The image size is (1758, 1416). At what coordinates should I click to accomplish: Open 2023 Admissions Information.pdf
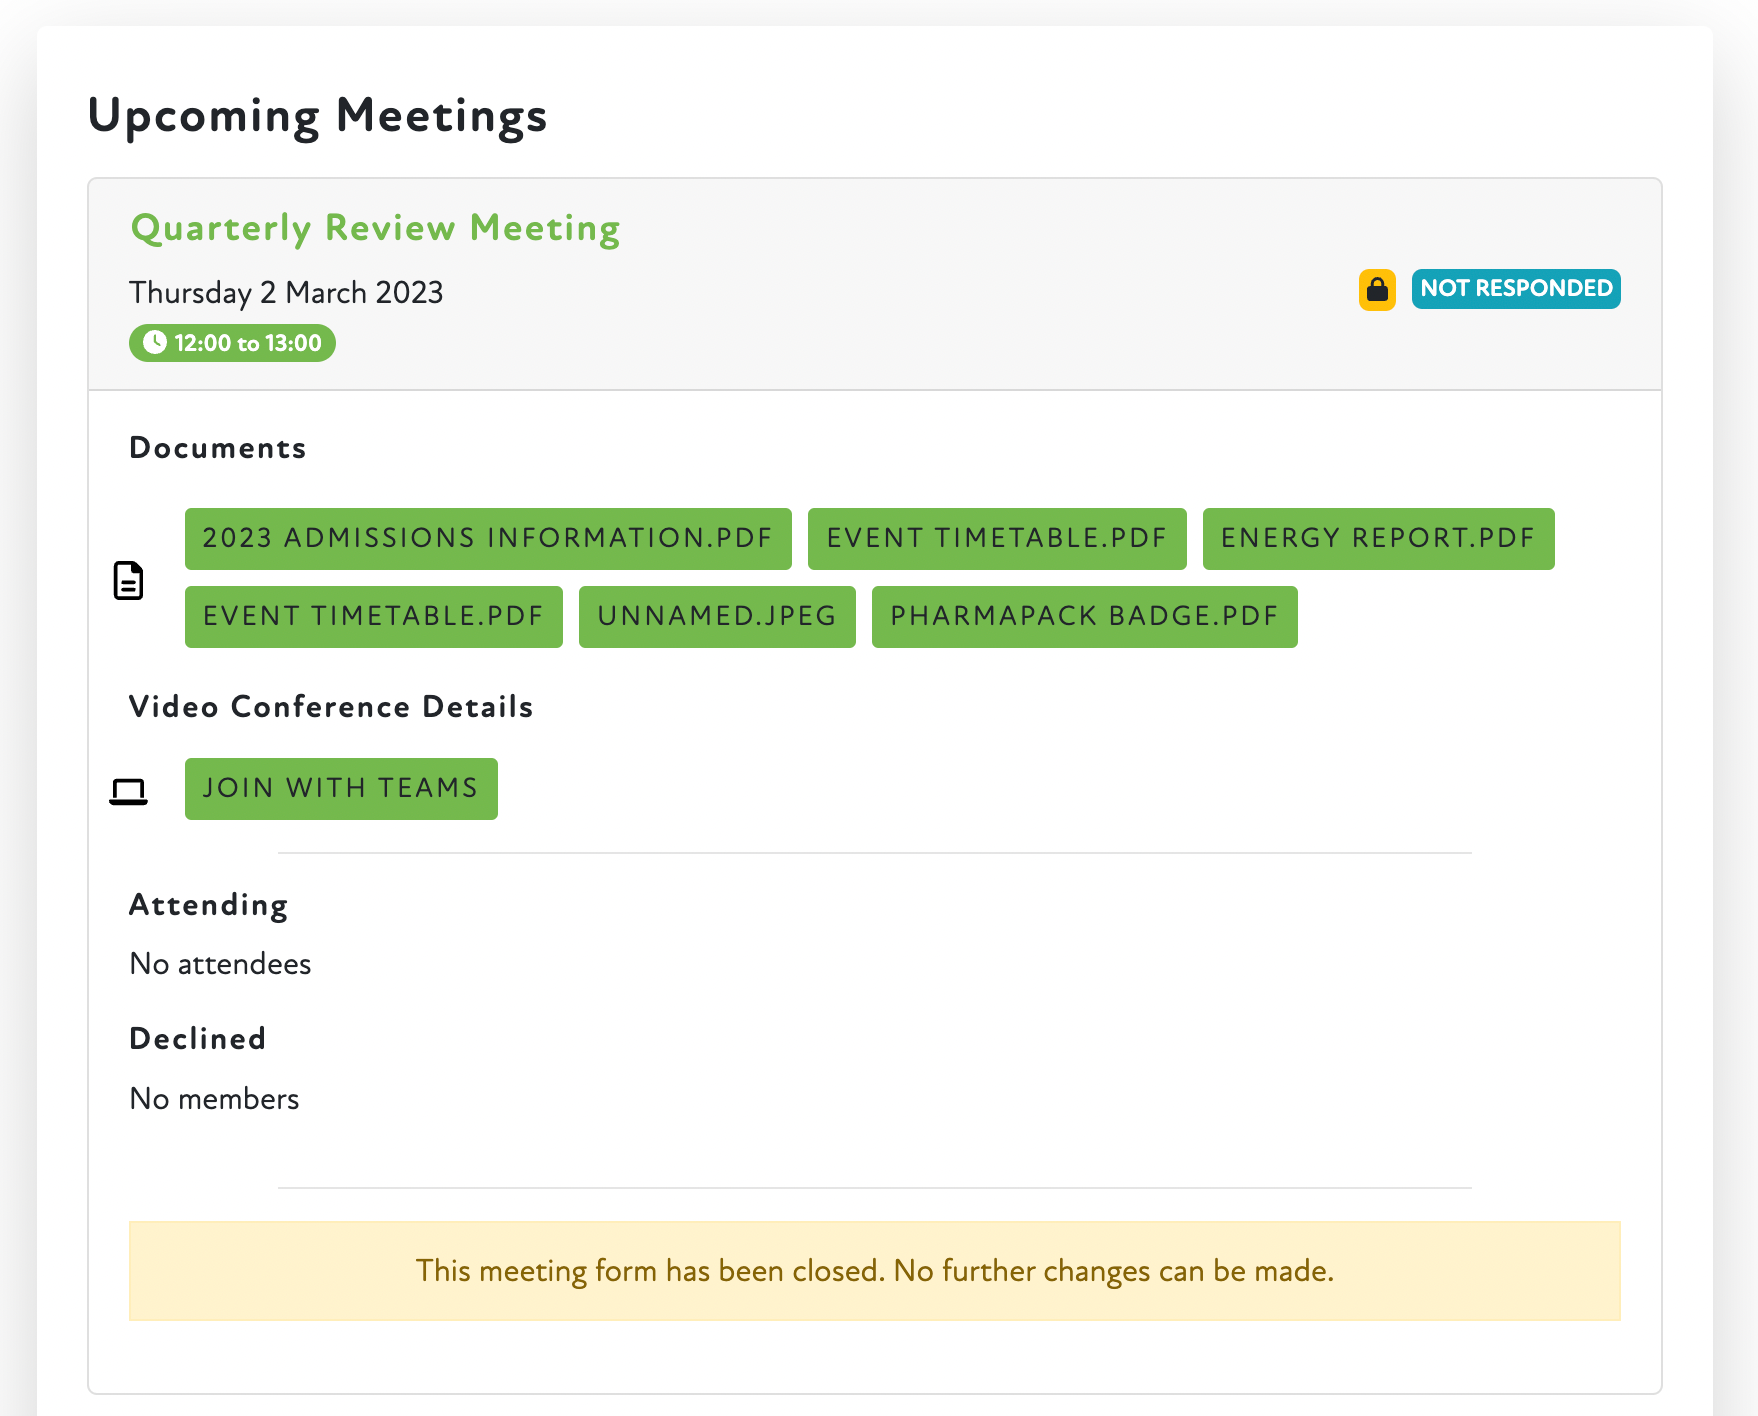[x=488, y=539]
